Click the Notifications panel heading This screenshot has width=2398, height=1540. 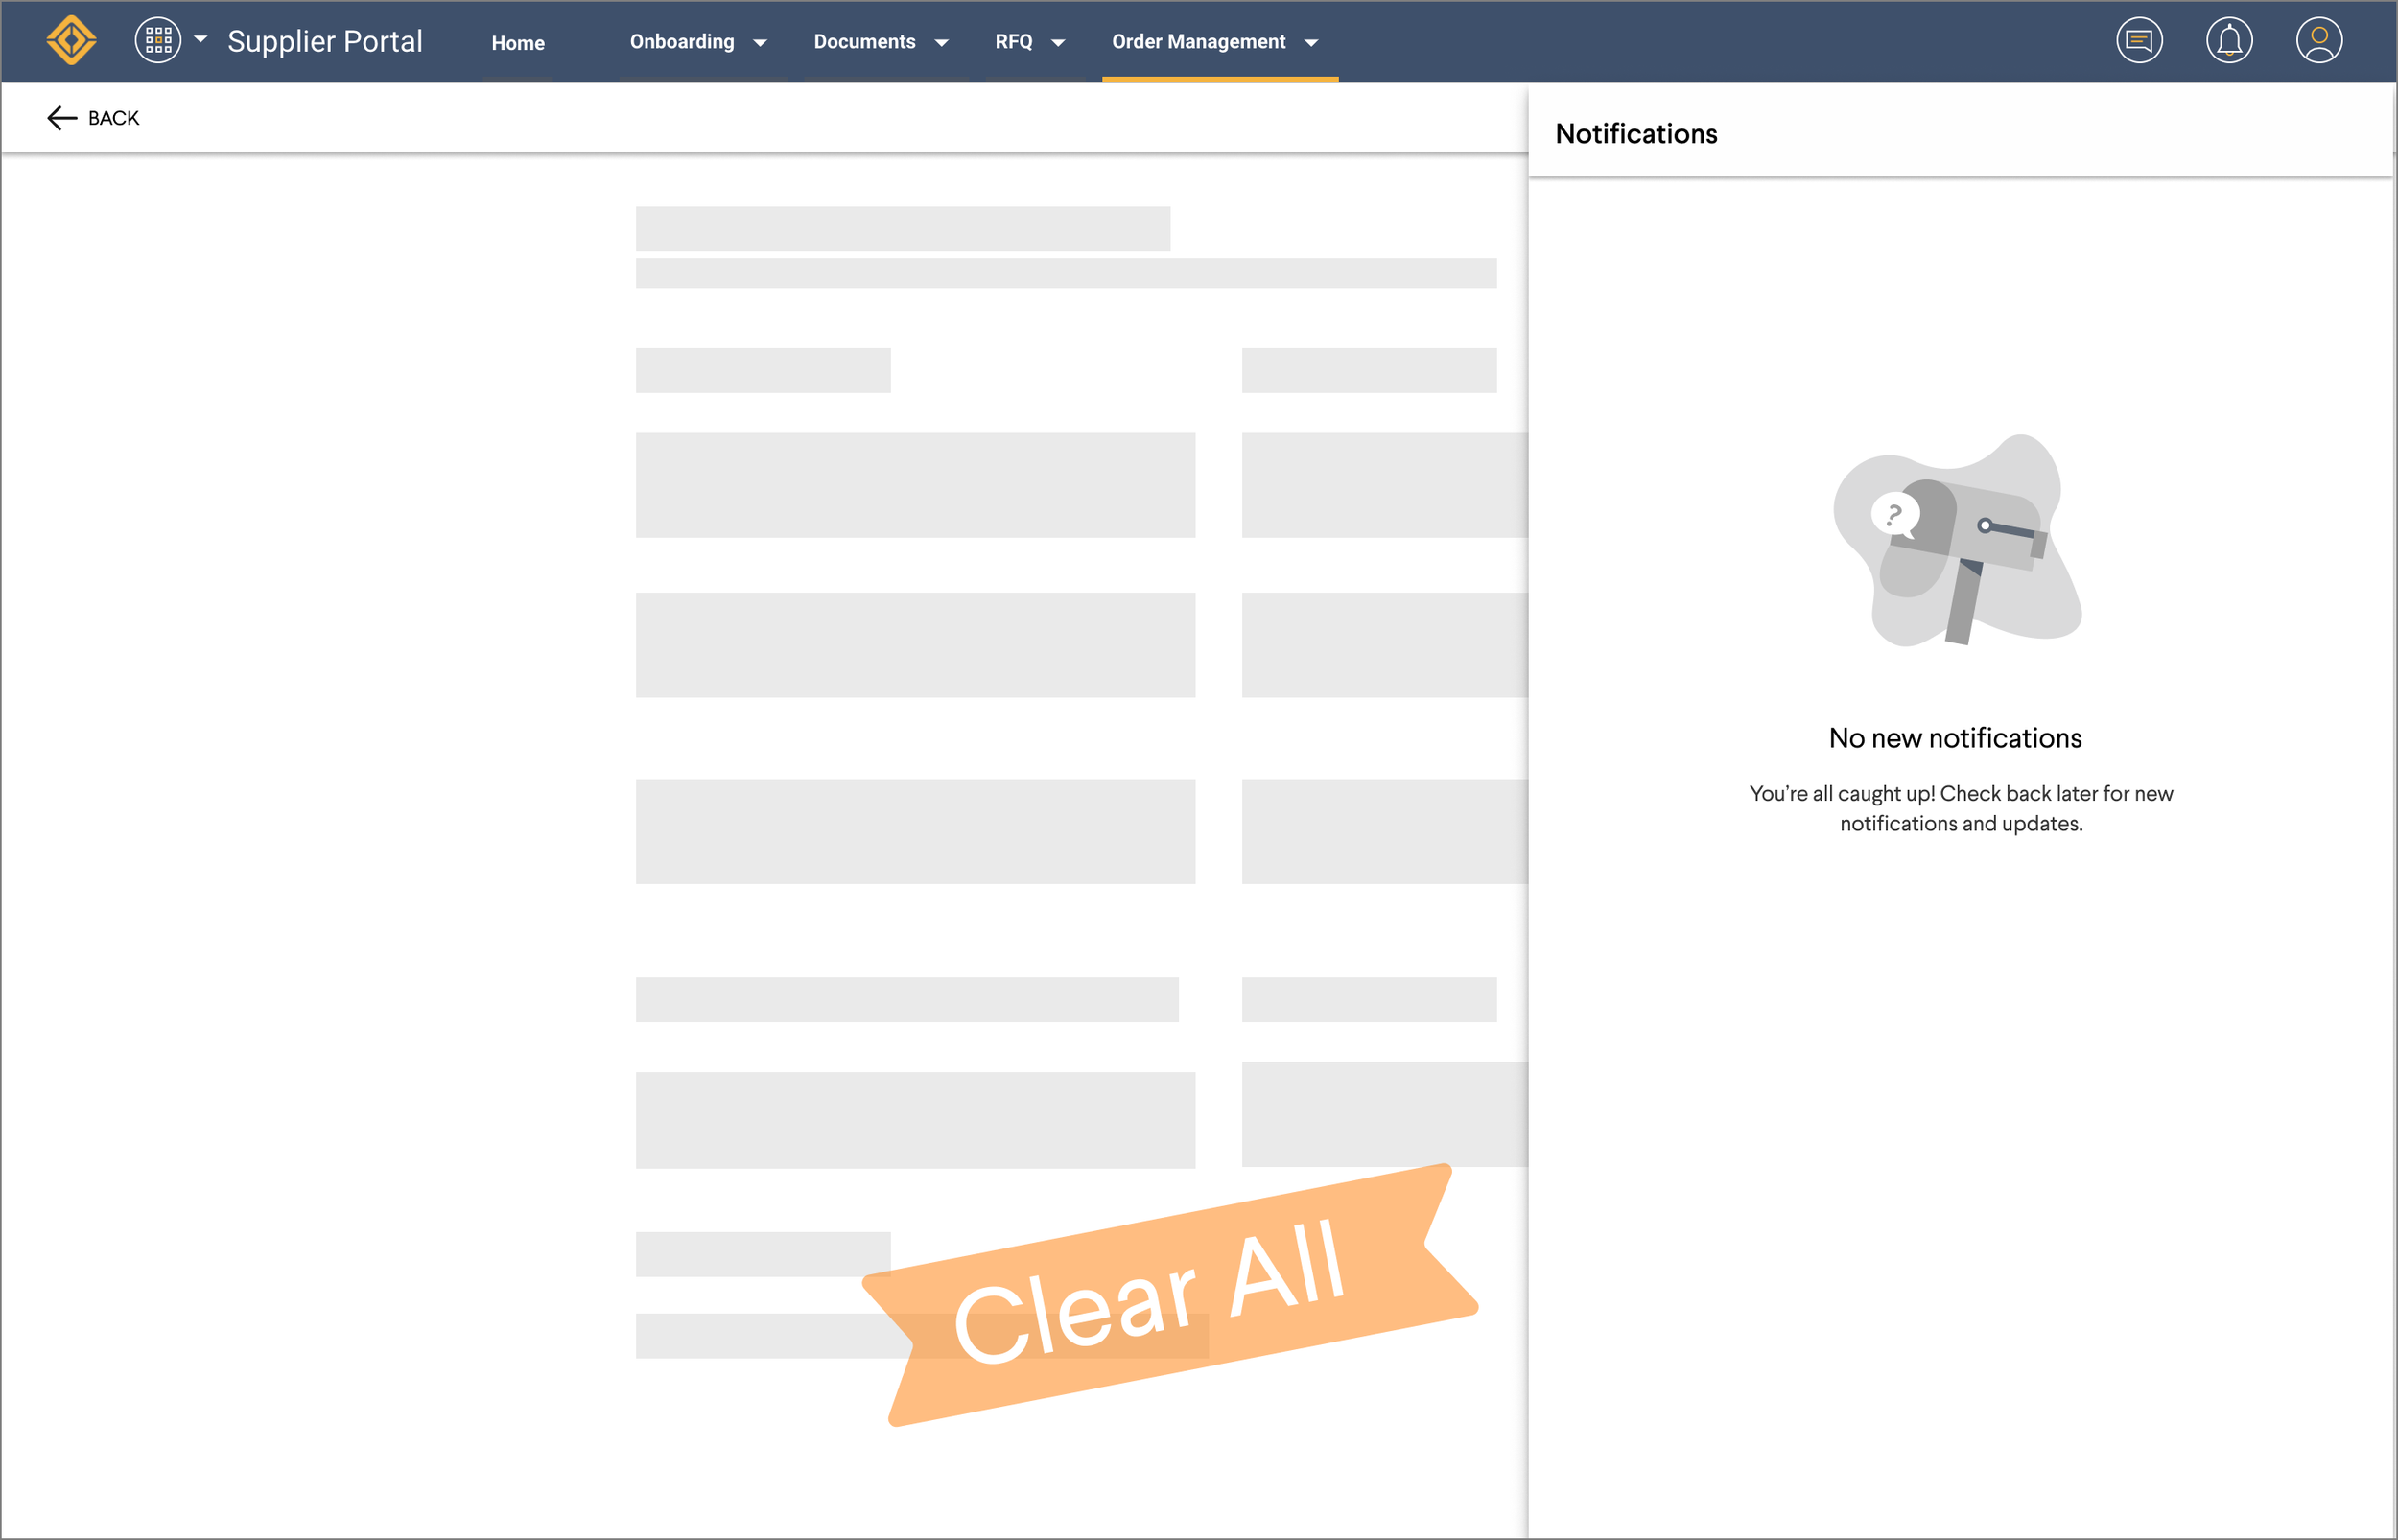click(1636, 134)
